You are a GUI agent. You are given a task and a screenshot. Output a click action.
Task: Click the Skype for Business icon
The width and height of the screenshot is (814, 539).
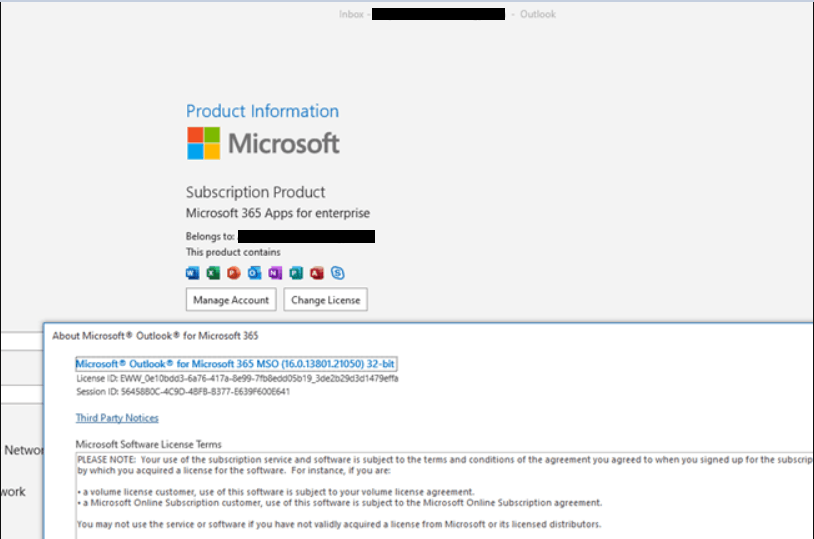pos(337,273)
